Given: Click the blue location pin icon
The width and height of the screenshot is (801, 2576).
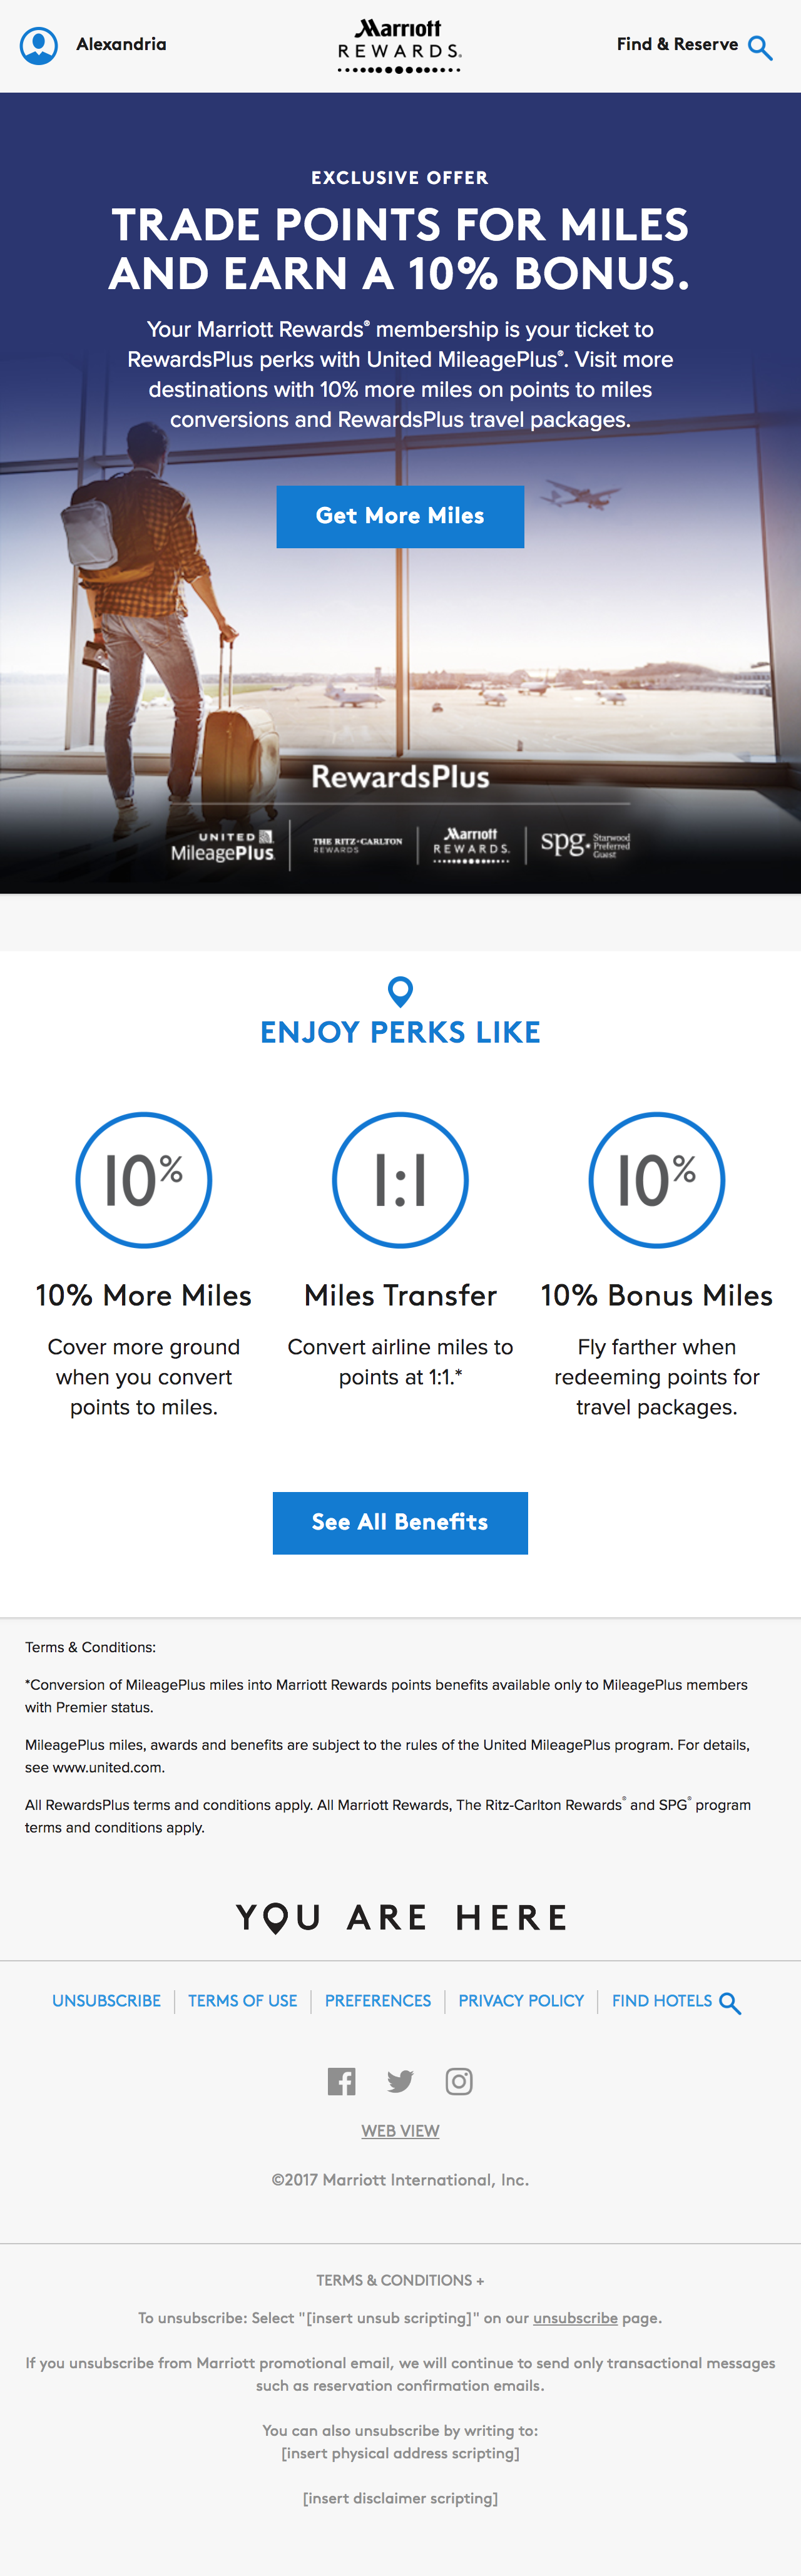Looking at the screenshot, I should [400, 991].
